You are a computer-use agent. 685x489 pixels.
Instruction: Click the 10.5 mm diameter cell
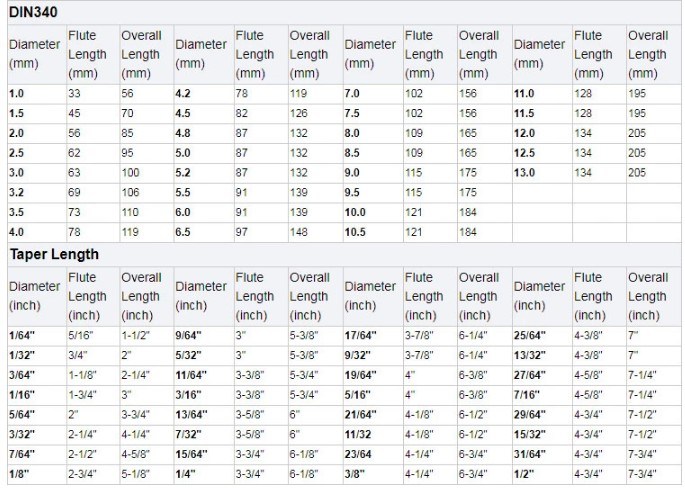click(355, 232)
